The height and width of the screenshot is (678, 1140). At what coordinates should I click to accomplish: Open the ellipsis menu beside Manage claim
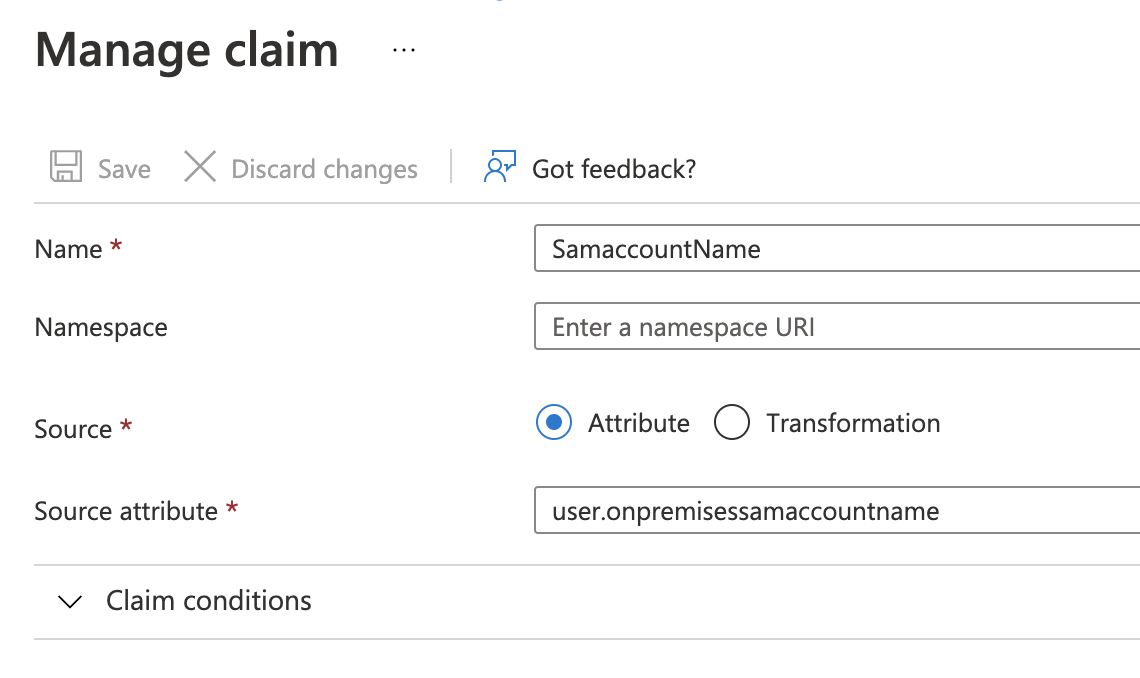pos(404,50)
